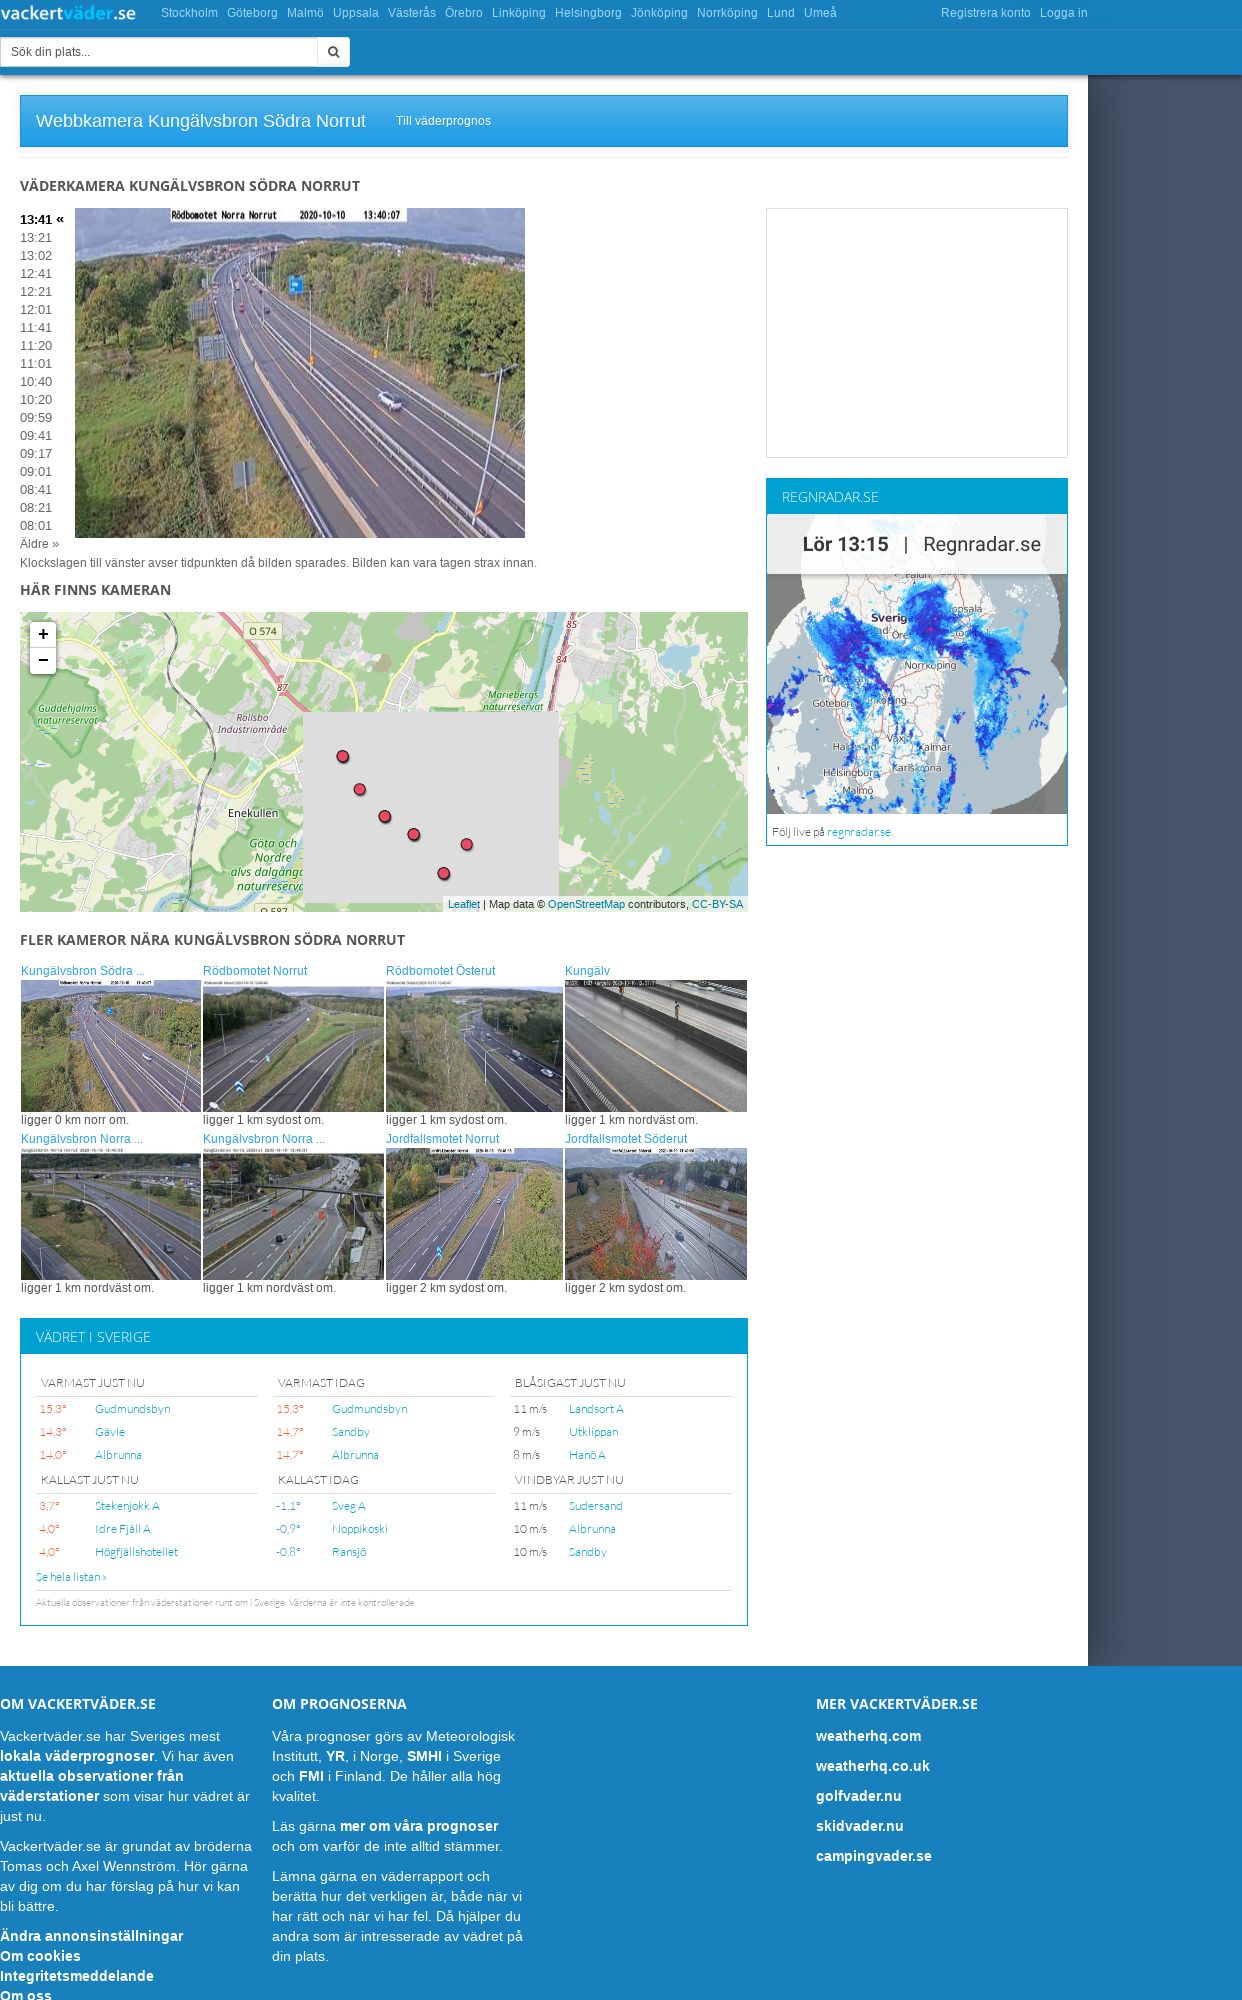Image resolution: width=1242 pixels, height=2000 pixels.
Task: Click 'Se hela listan »'
Action: [71, 1577]
